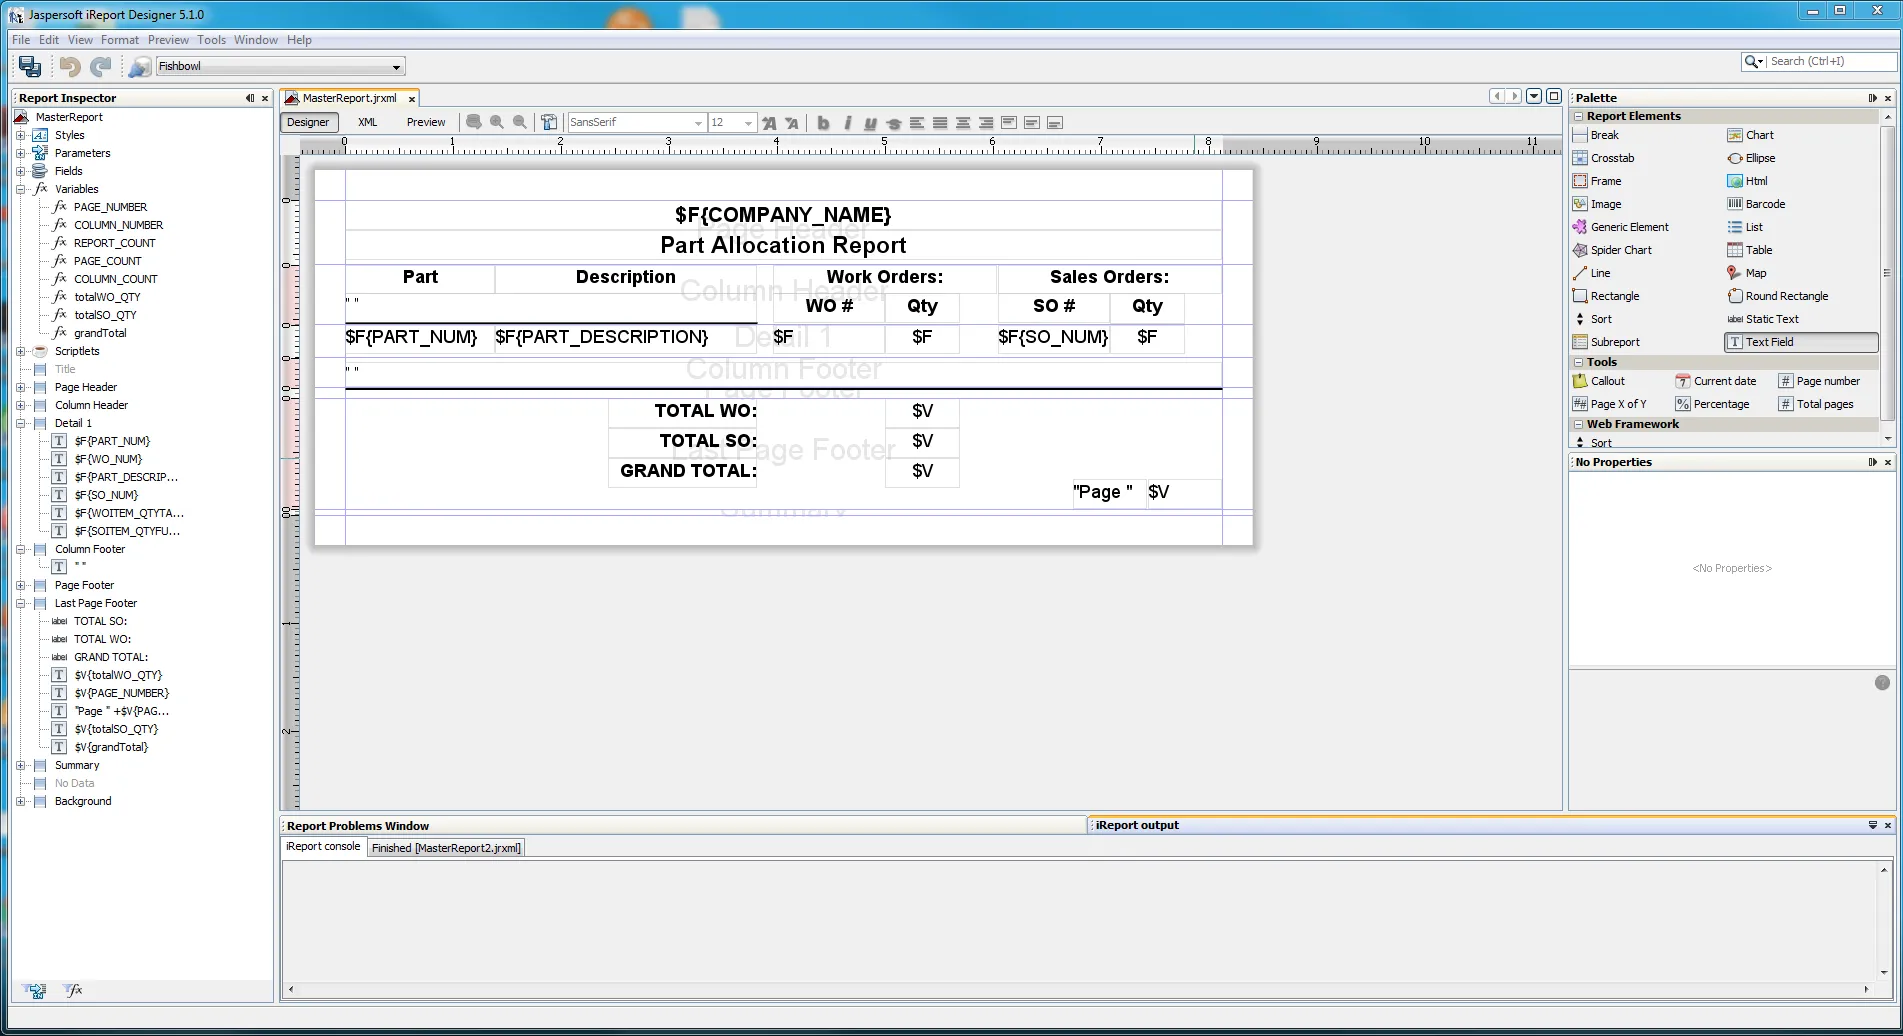The height and width of the screenshot is (1036, 1903).
Task: Pick the Total pages tool
Action: pos(1816,404)
